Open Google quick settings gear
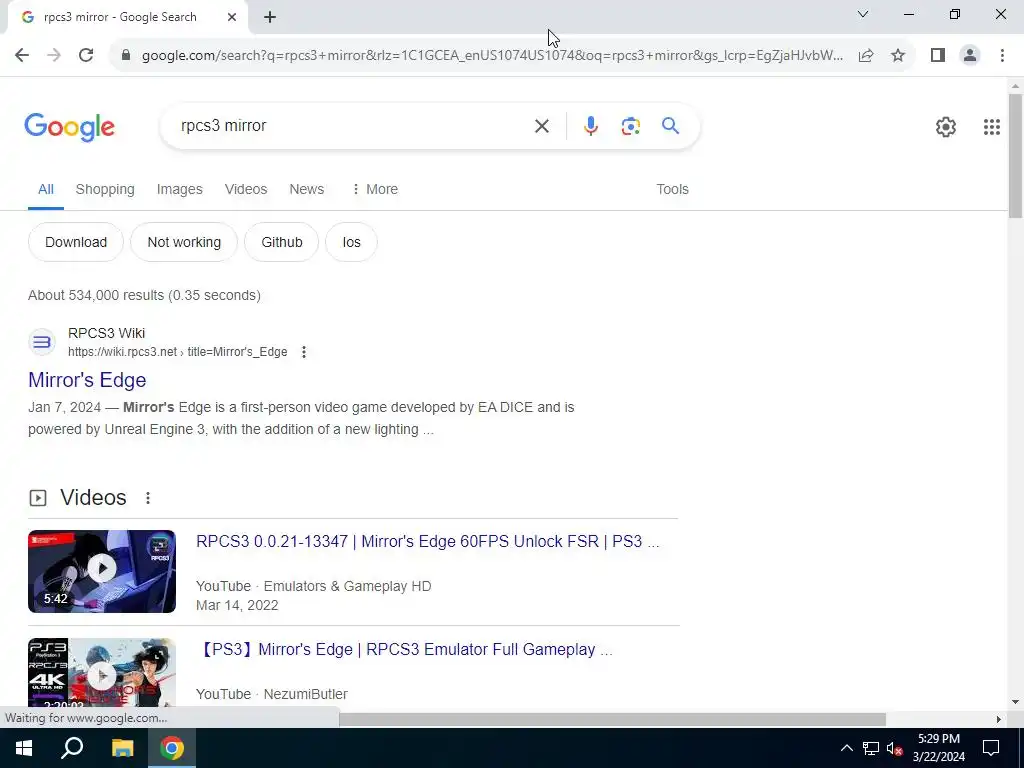Image resolution: width=1024 pixels, height=768 pixels. (x=946, y=127)
